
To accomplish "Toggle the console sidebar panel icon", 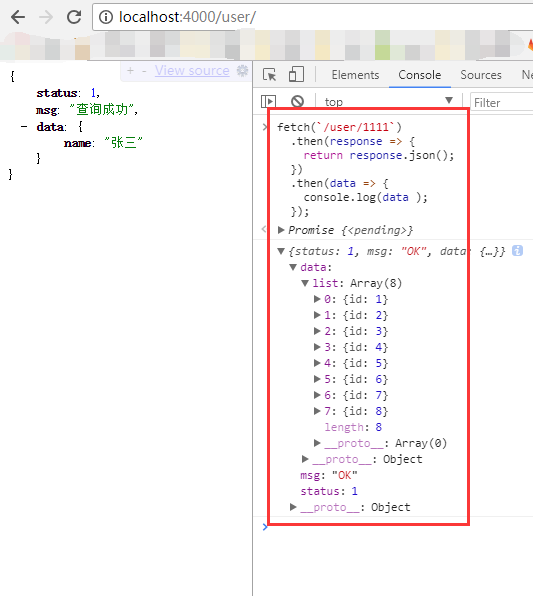I will tap(268, 101).
